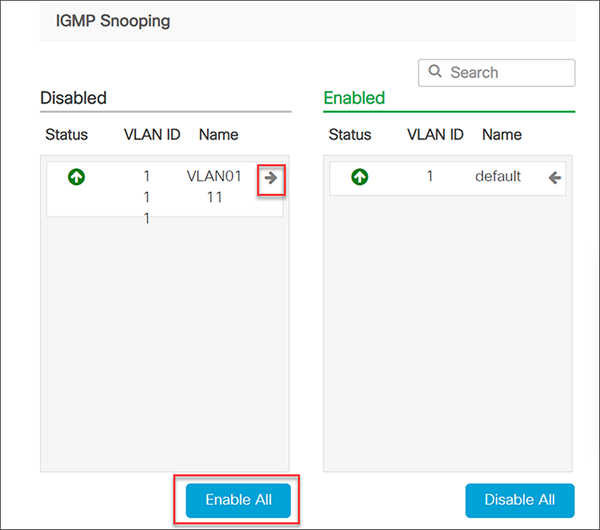
Task: Click the right arrow on the VLAN01 row
Action: pos(271,178)
